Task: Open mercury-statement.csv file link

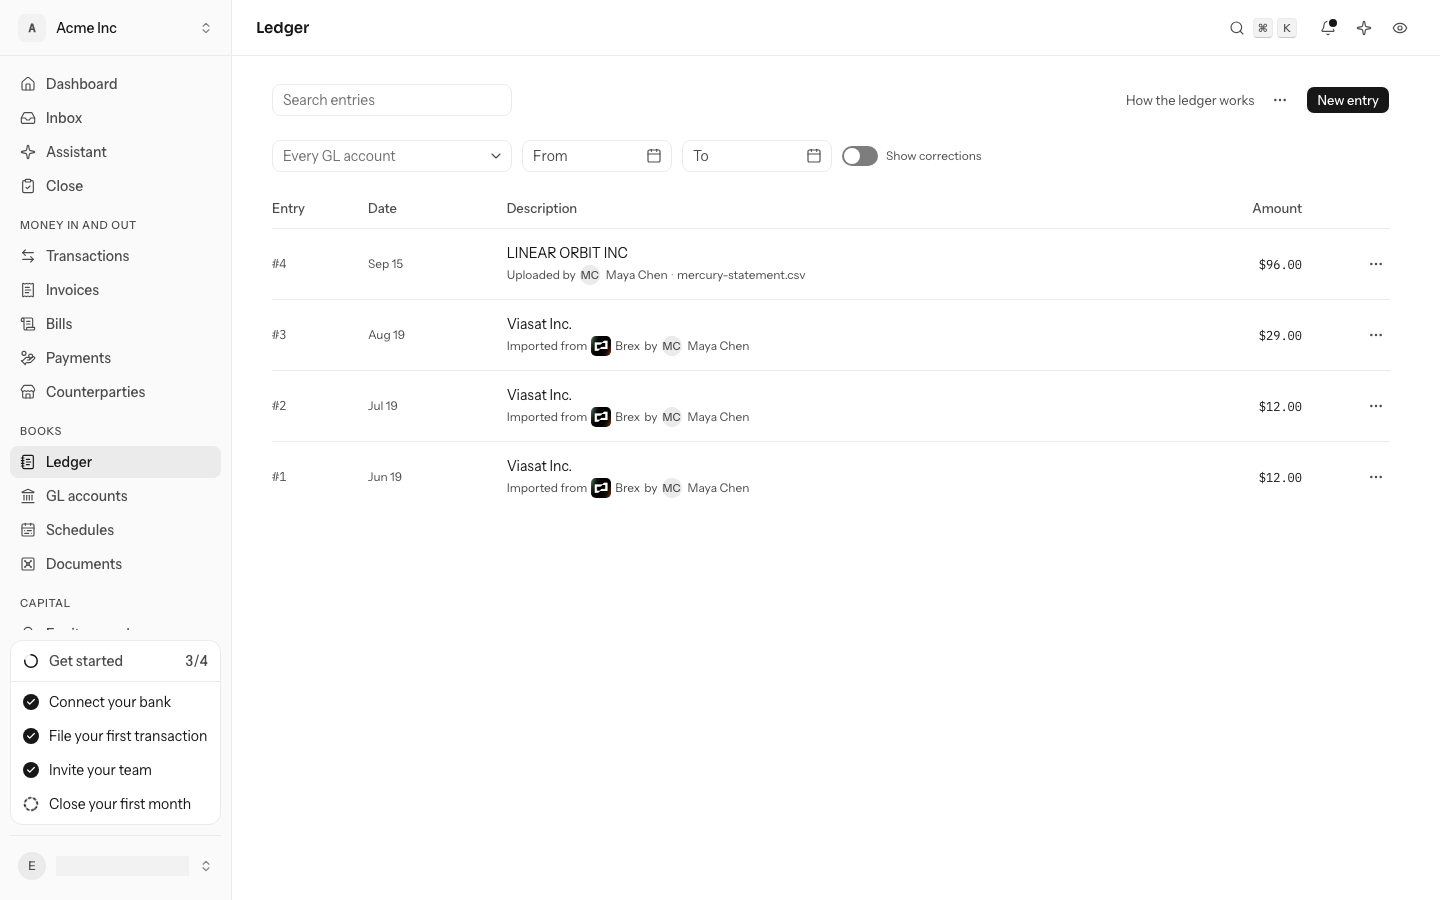Action: 741,275
